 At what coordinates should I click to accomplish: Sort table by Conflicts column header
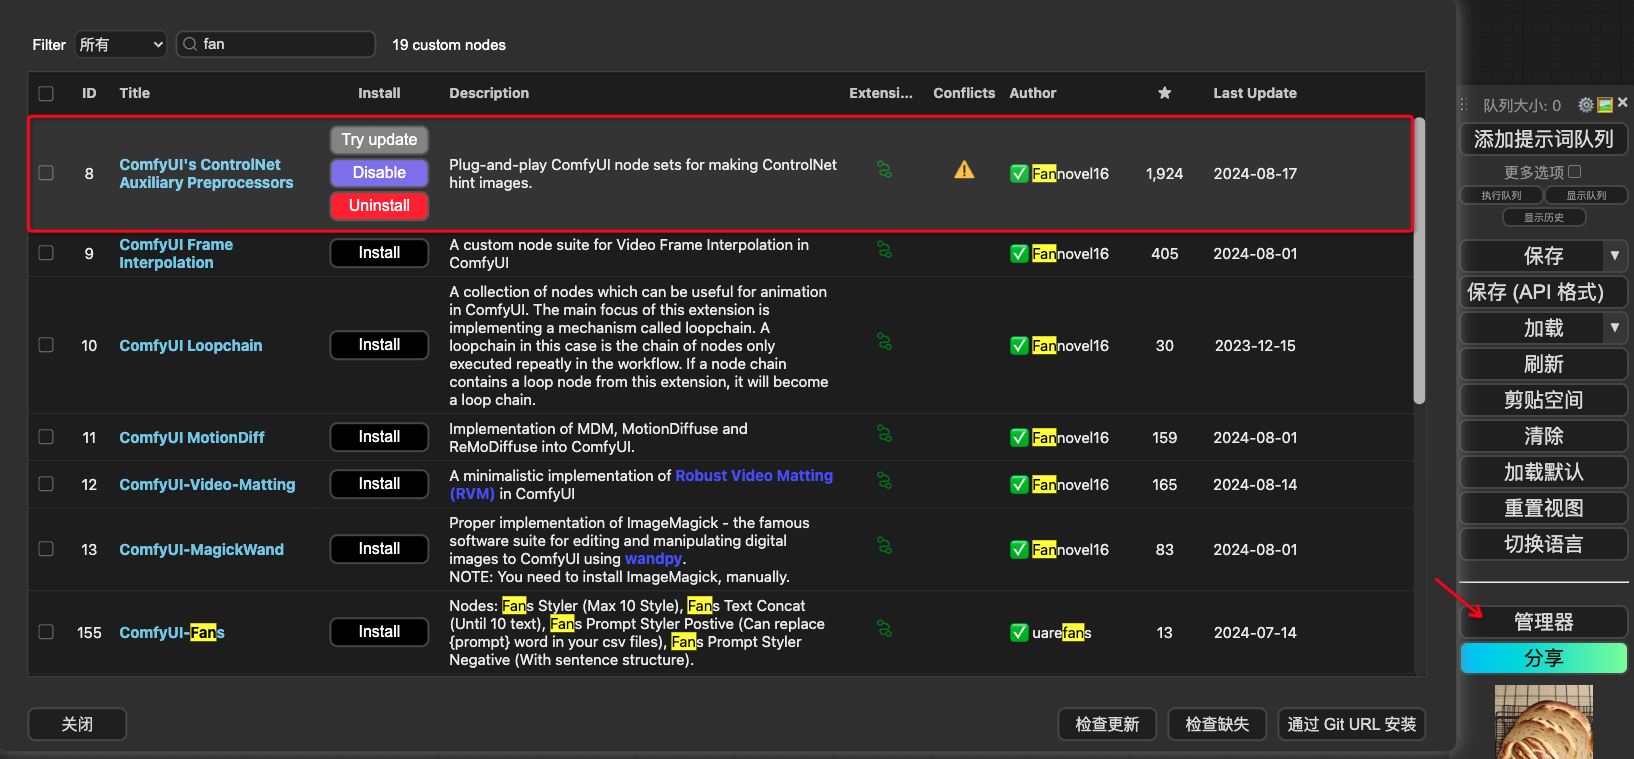[964, 93]
